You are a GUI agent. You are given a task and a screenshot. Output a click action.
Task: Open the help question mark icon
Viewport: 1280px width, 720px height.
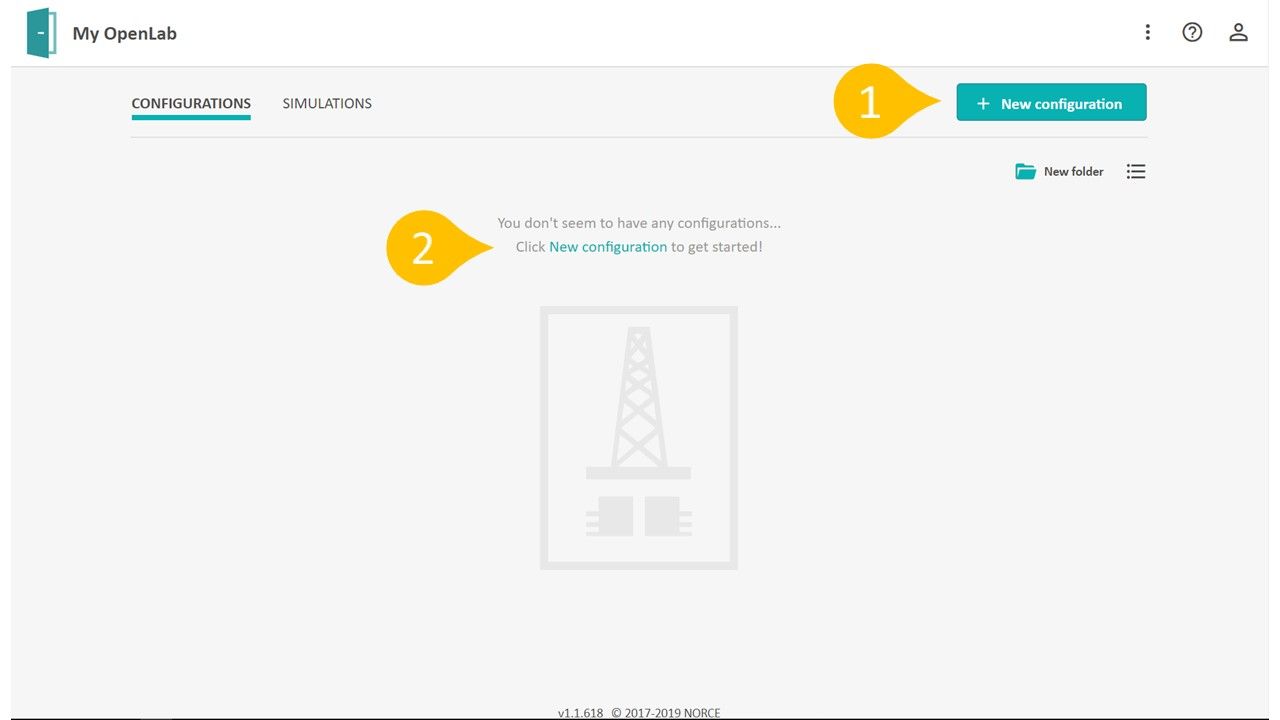point(1191,32)
